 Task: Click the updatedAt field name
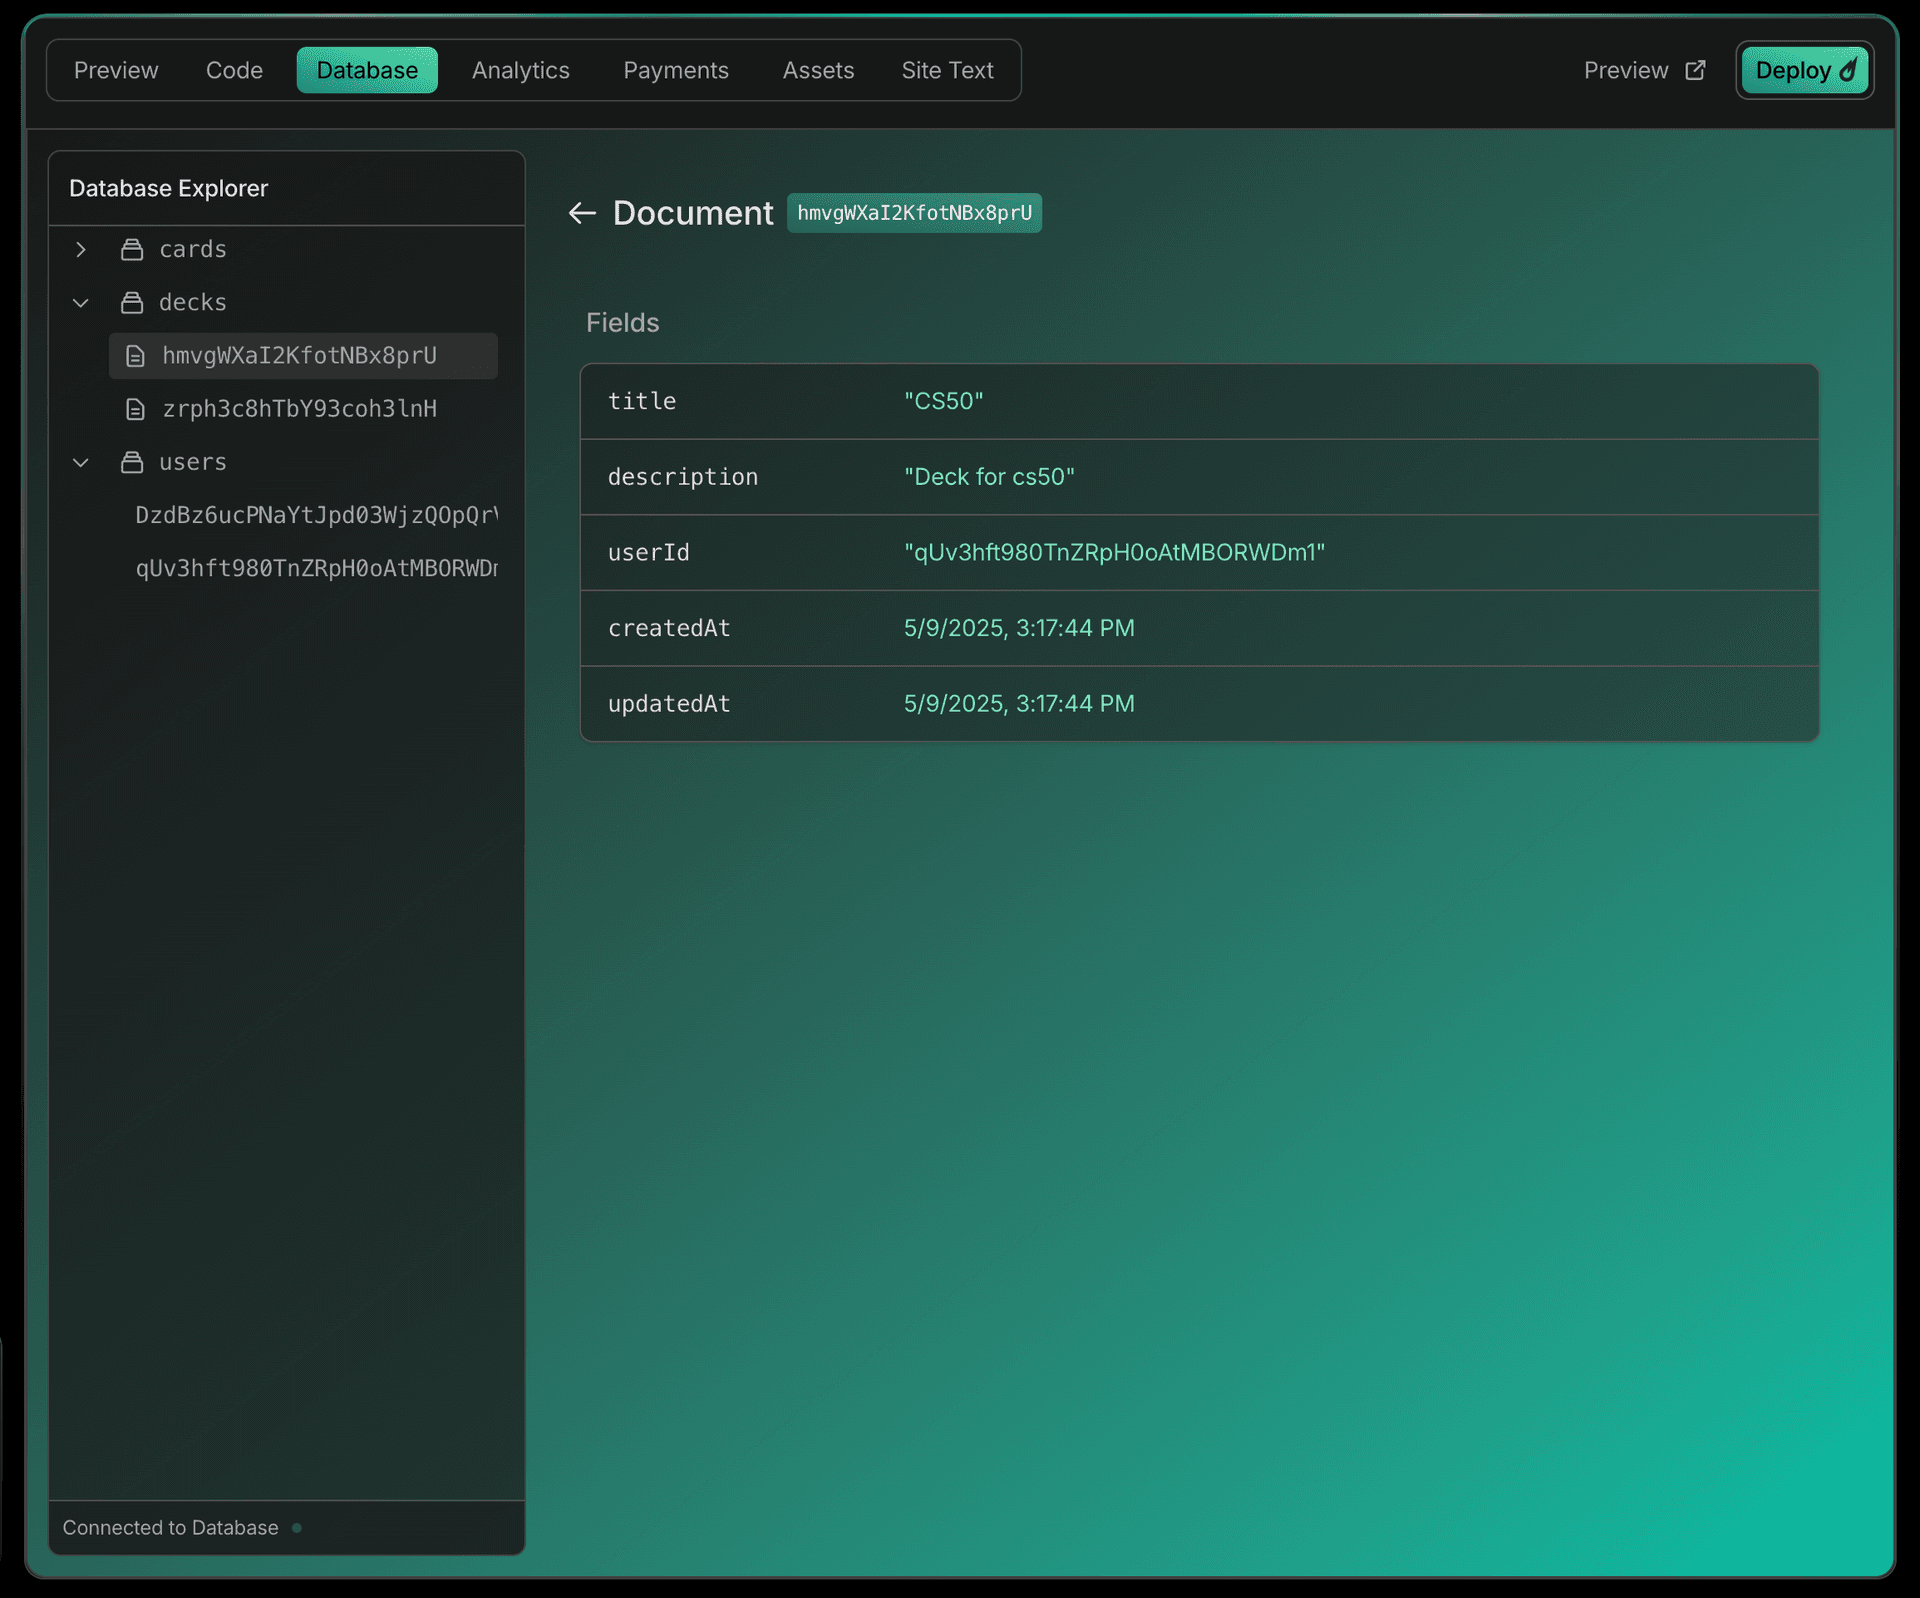669,704
